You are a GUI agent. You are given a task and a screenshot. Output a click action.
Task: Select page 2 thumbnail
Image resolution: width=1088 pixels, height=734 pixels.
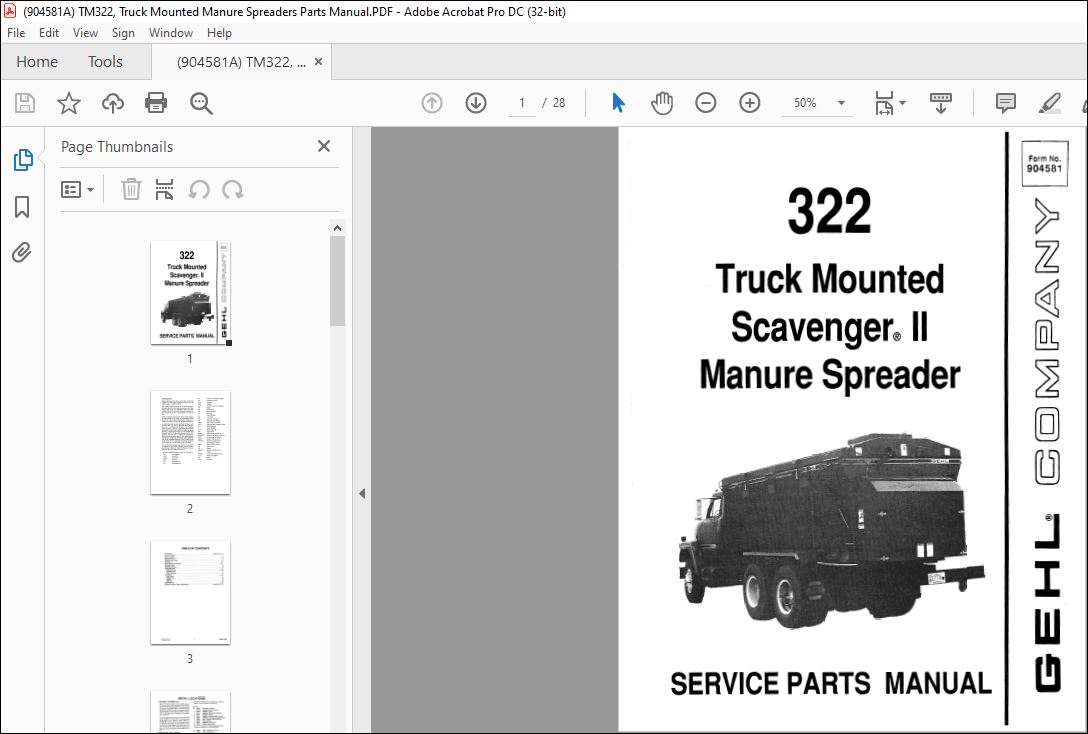[190, 443]
